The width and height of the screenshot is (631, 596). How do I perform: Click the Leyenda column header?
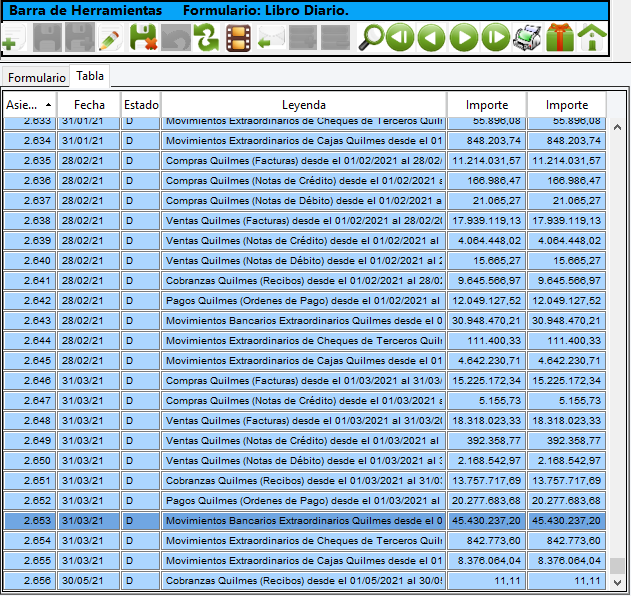point(303,105)
